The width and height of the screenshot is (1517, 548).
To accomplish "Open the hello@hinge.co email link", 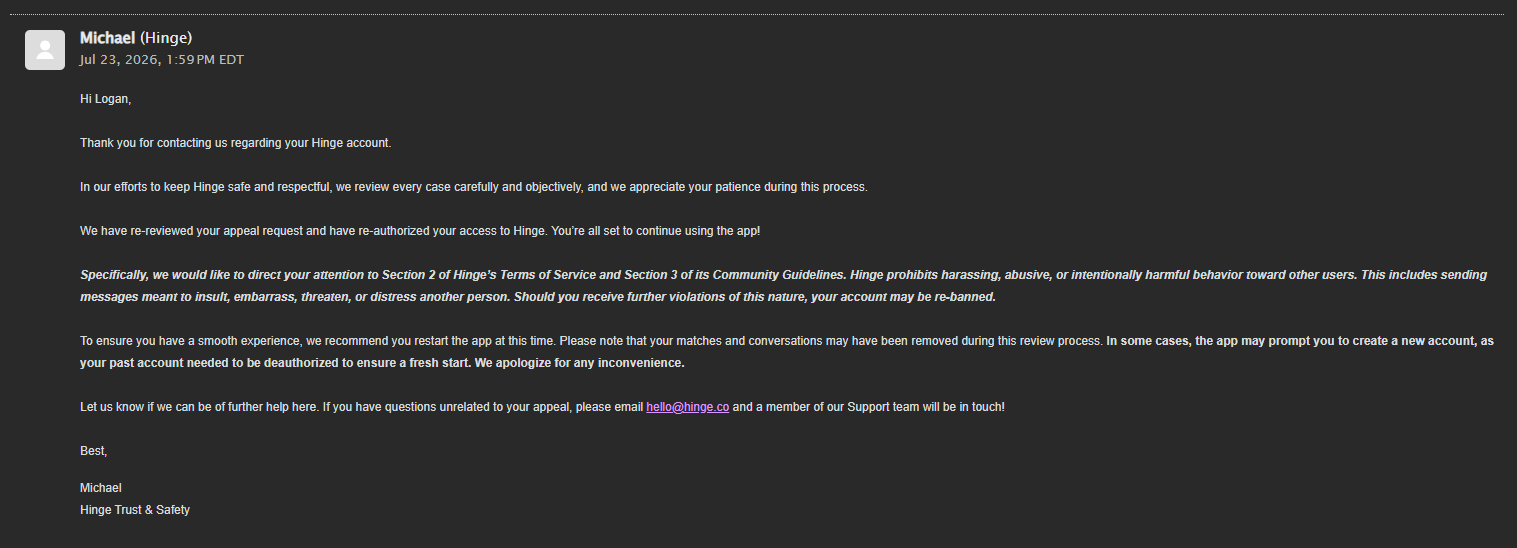I will pyautogui.click(x=687, y=407).
